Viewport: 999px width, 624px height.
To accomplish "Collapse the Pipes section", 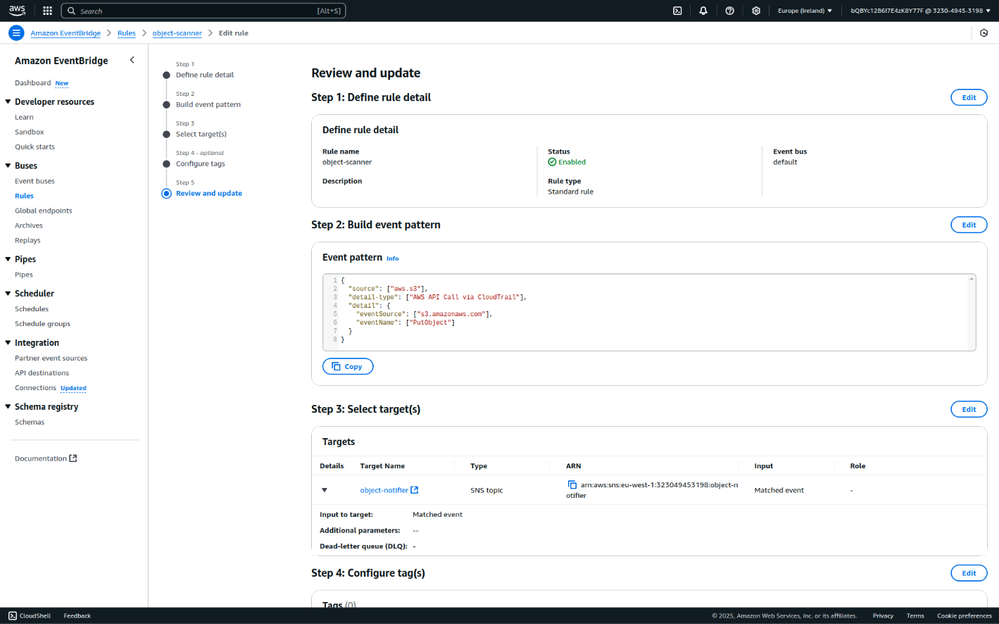I will coord(8,259).
